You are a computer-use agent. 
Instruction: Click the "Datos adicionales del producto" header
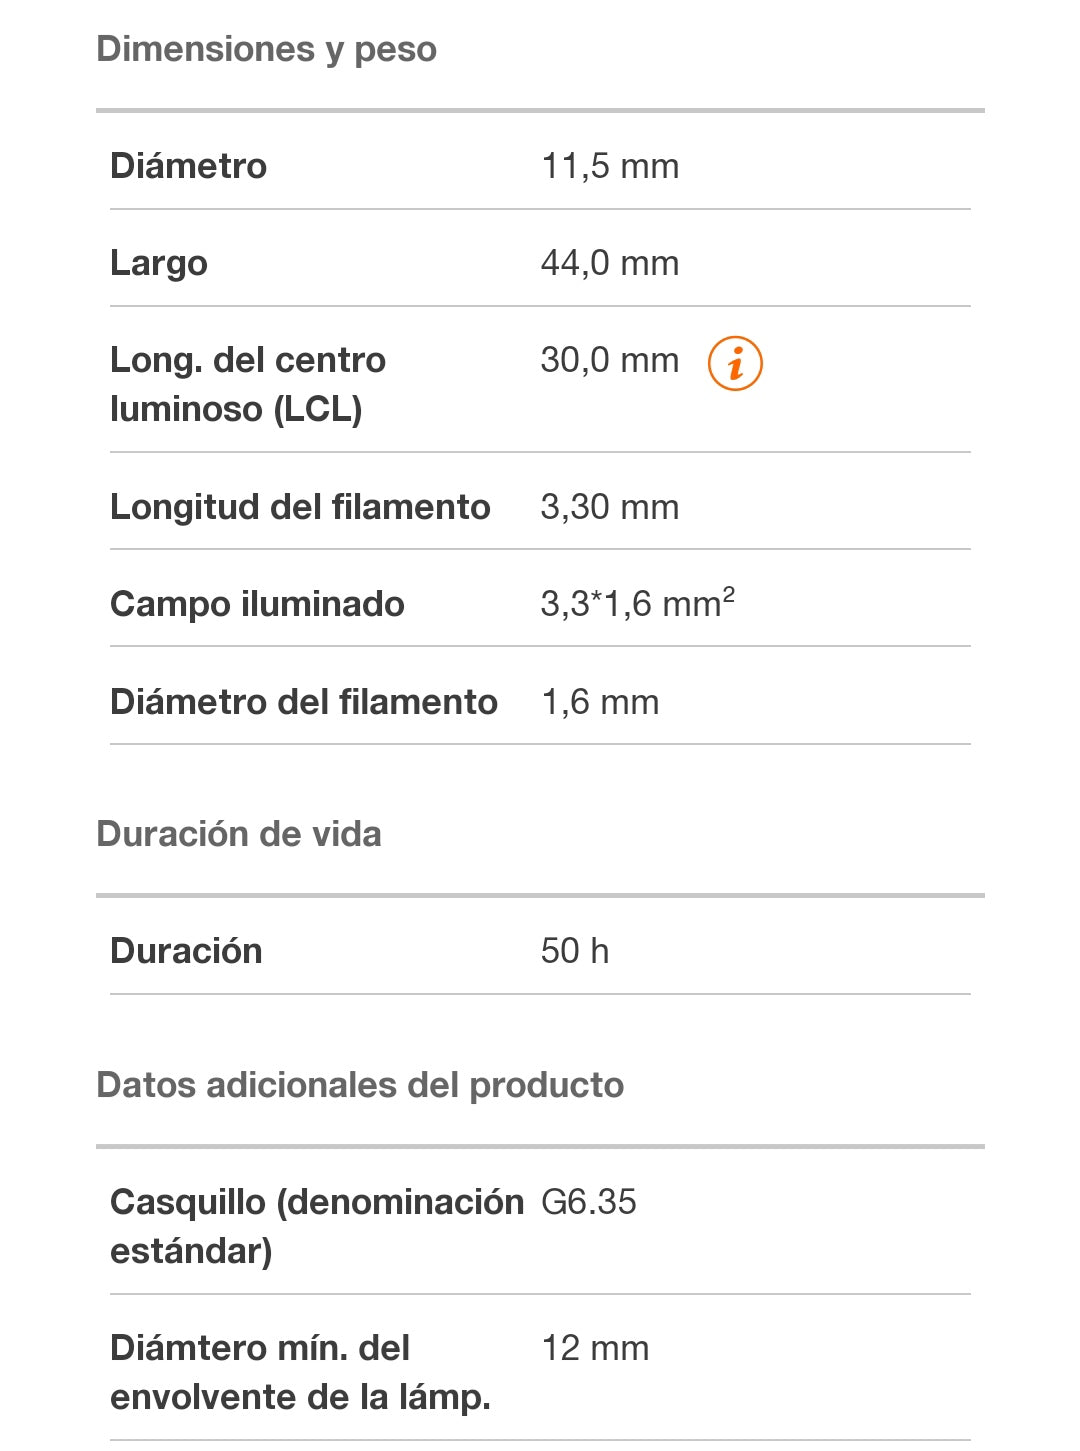pos(360,1085)
